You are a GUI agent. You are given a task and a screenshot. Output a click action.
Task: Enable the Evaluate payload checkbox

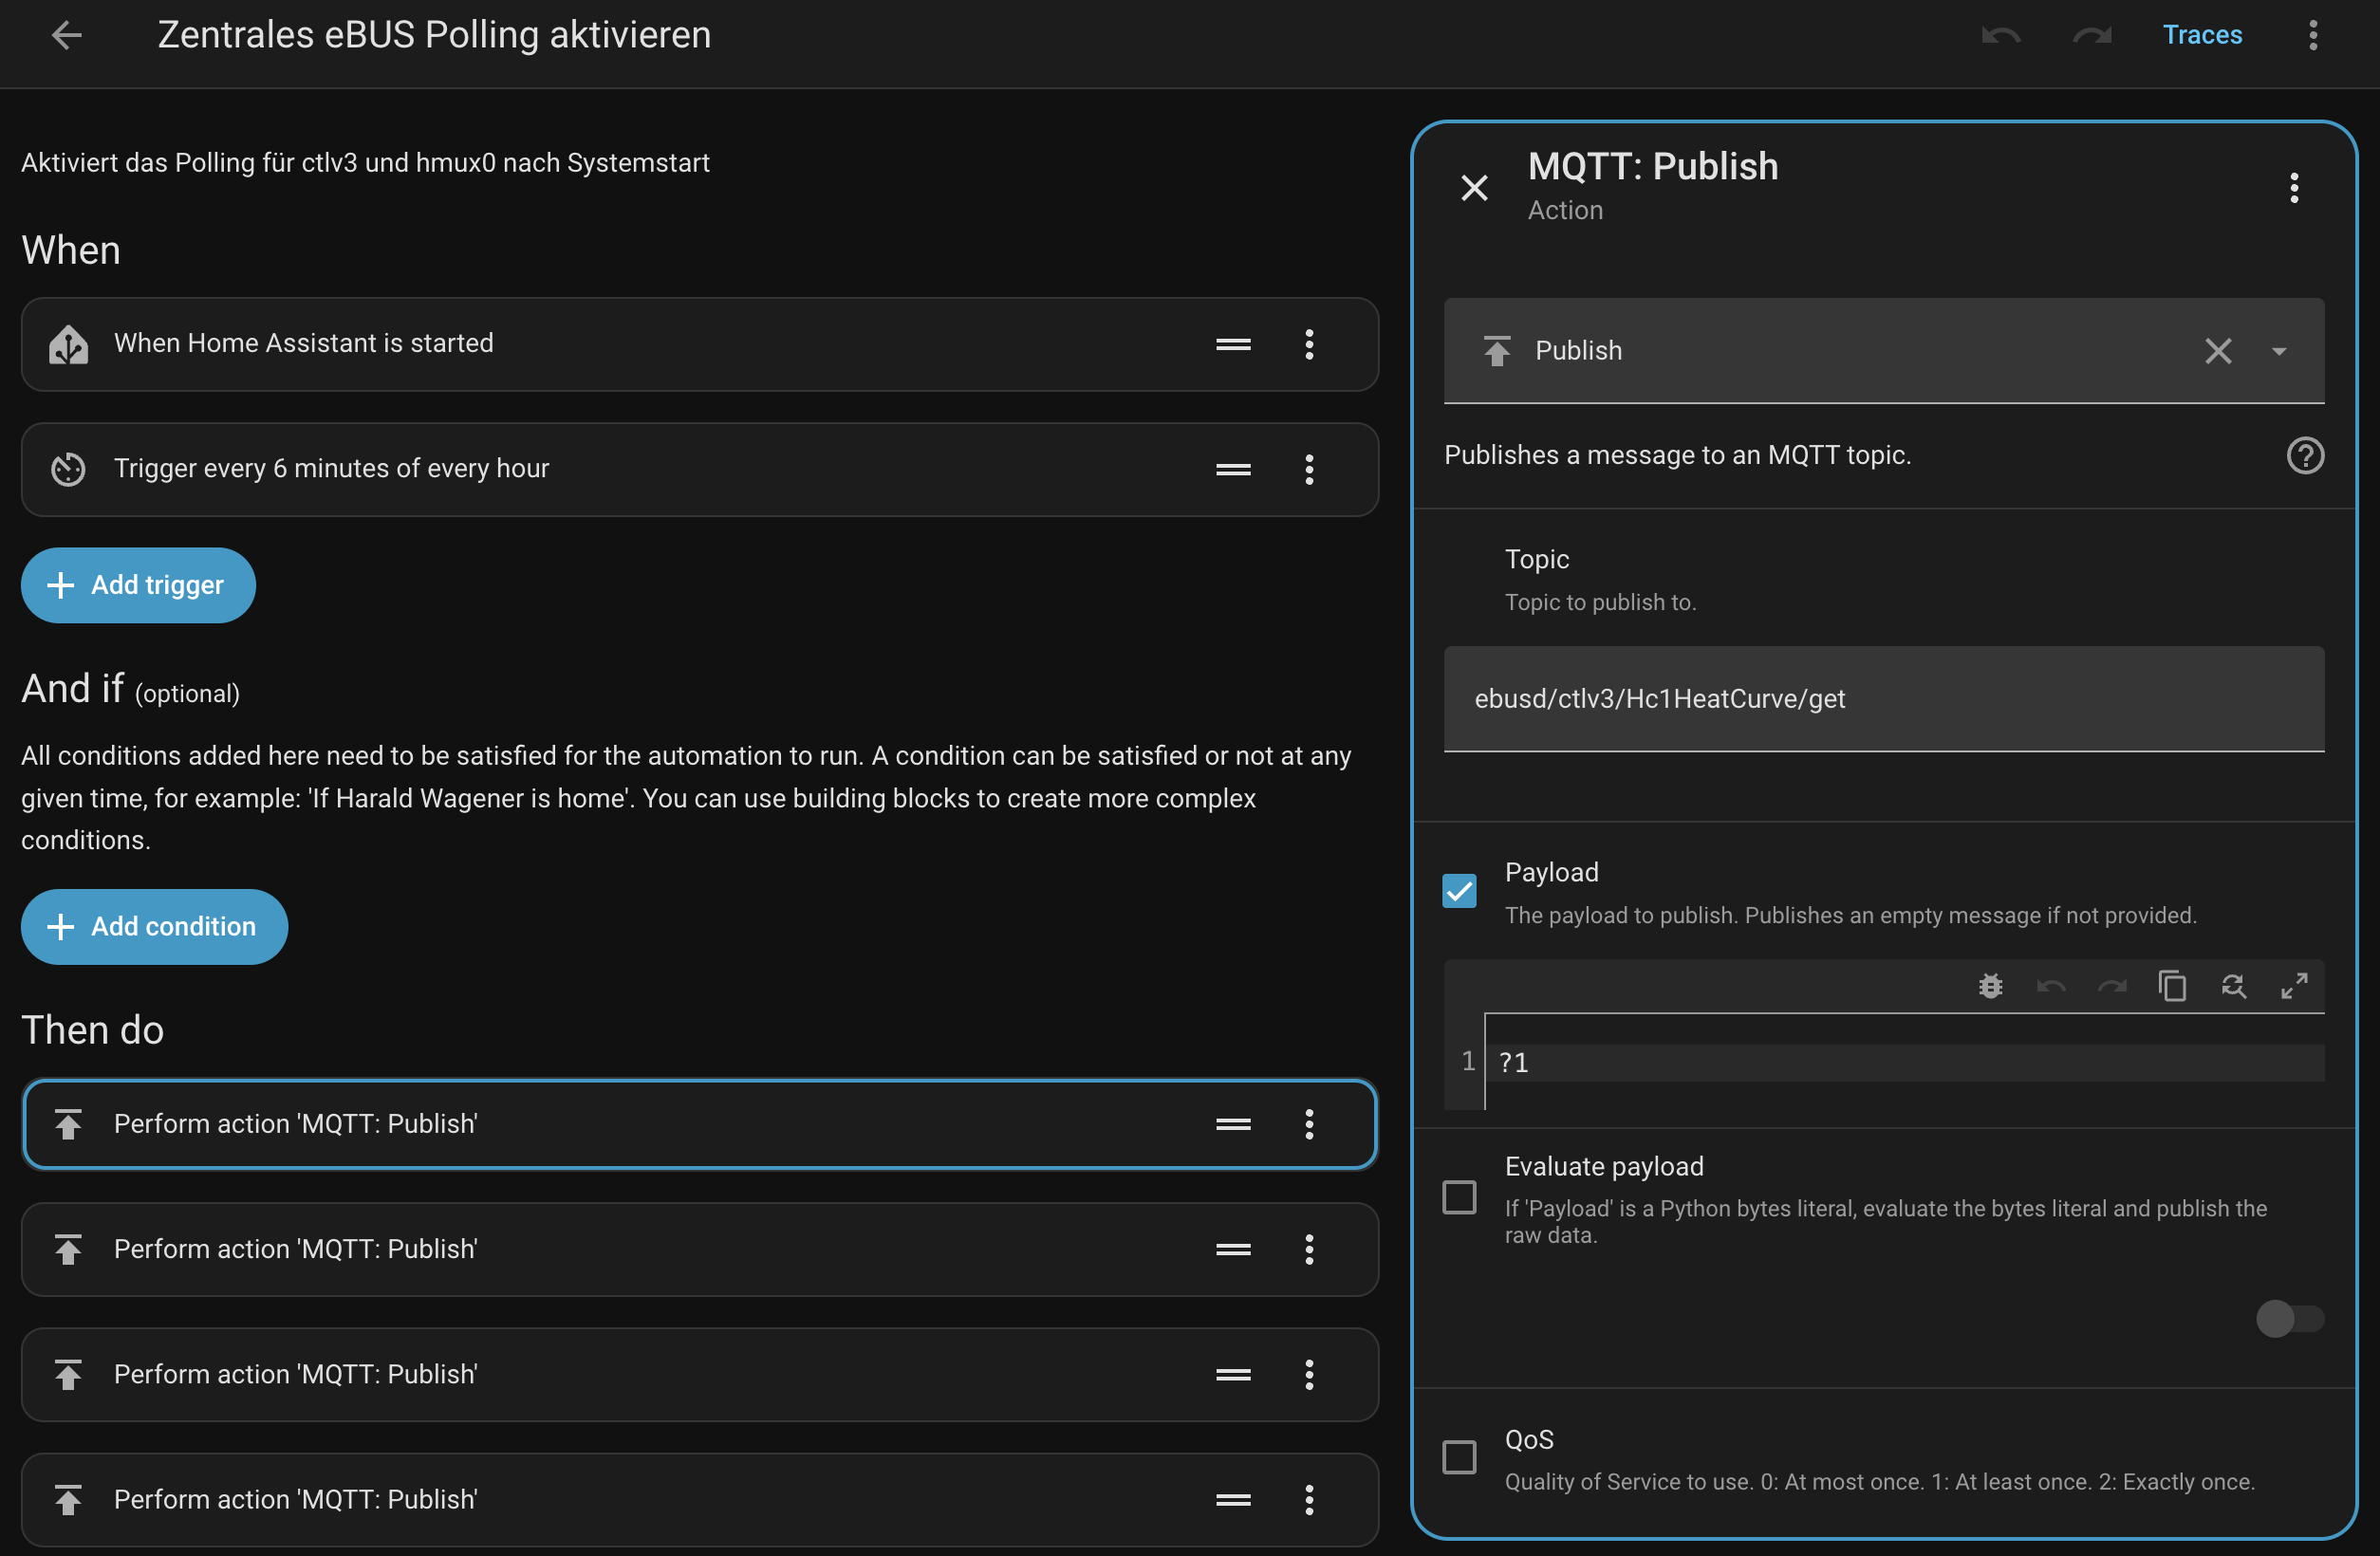click(x=1459, y=1197)
